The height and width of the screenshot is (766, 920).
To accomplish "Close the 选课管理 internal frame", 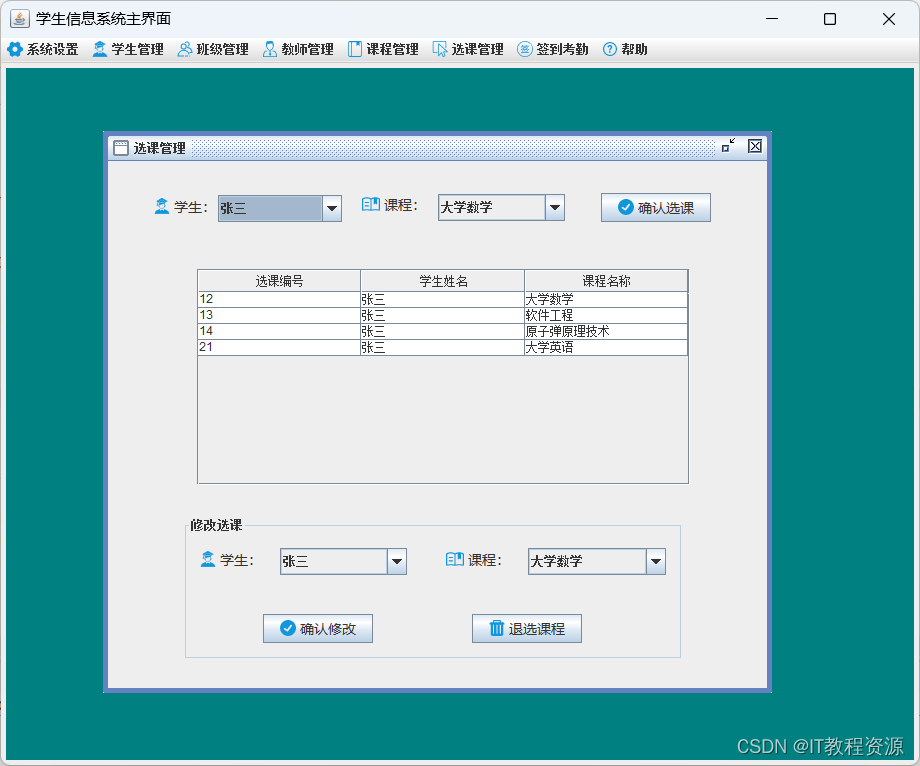I will (x=755, y=146).
